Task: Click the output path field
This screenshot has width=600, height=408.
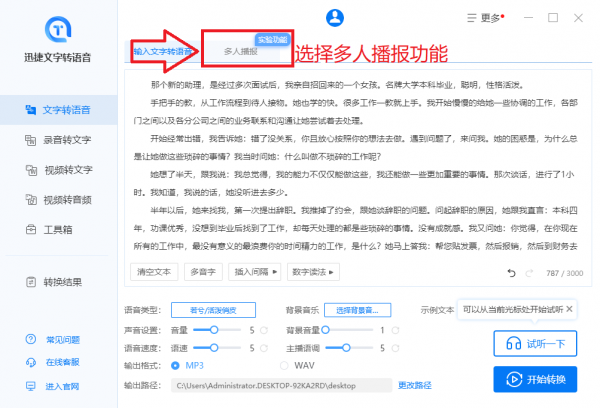Action: 282,385
